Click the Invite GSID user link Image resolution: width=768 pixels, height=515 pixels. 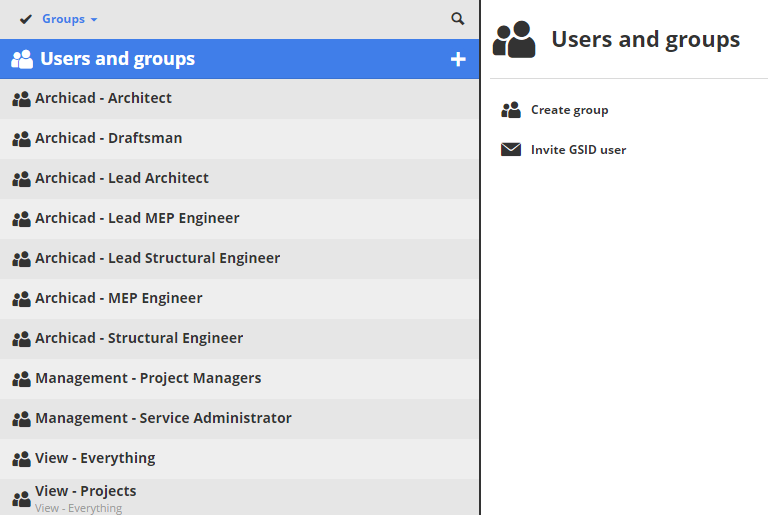[578, 150]
